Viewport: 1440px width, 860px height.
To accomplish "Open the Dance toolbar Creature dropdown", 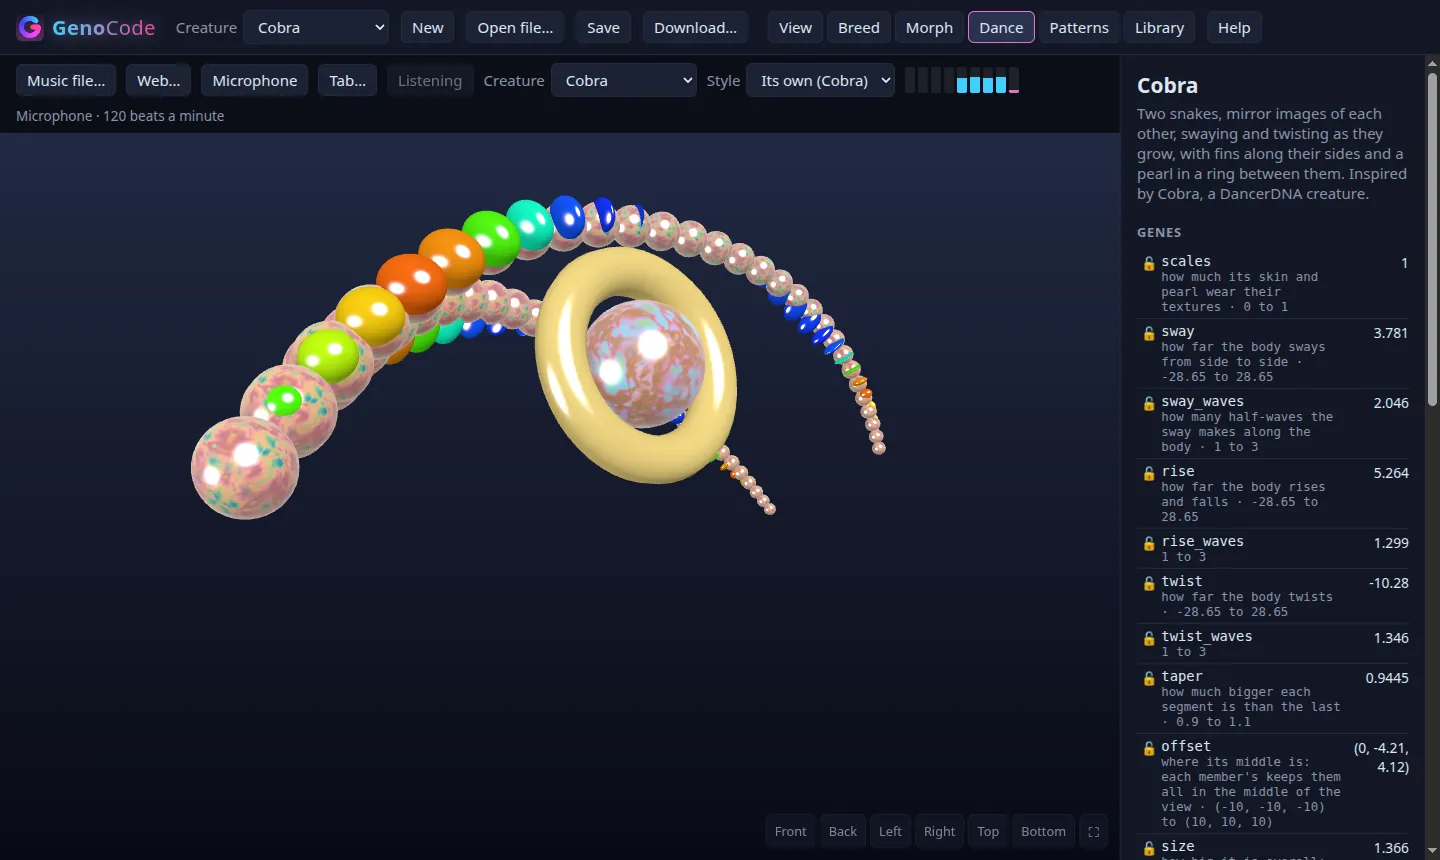I will point(624,81).
